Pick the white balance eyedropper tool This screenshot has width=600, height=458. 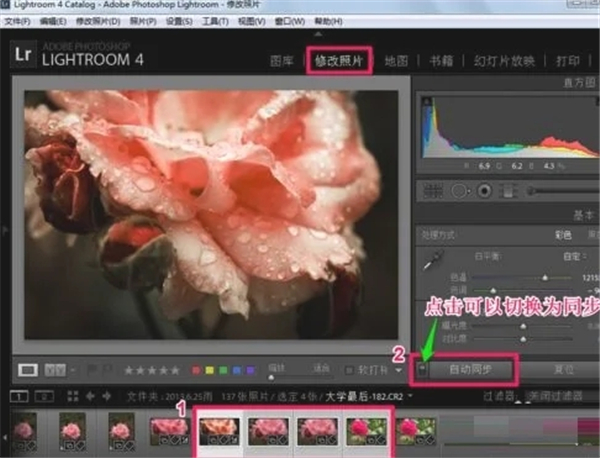(433, 260)
